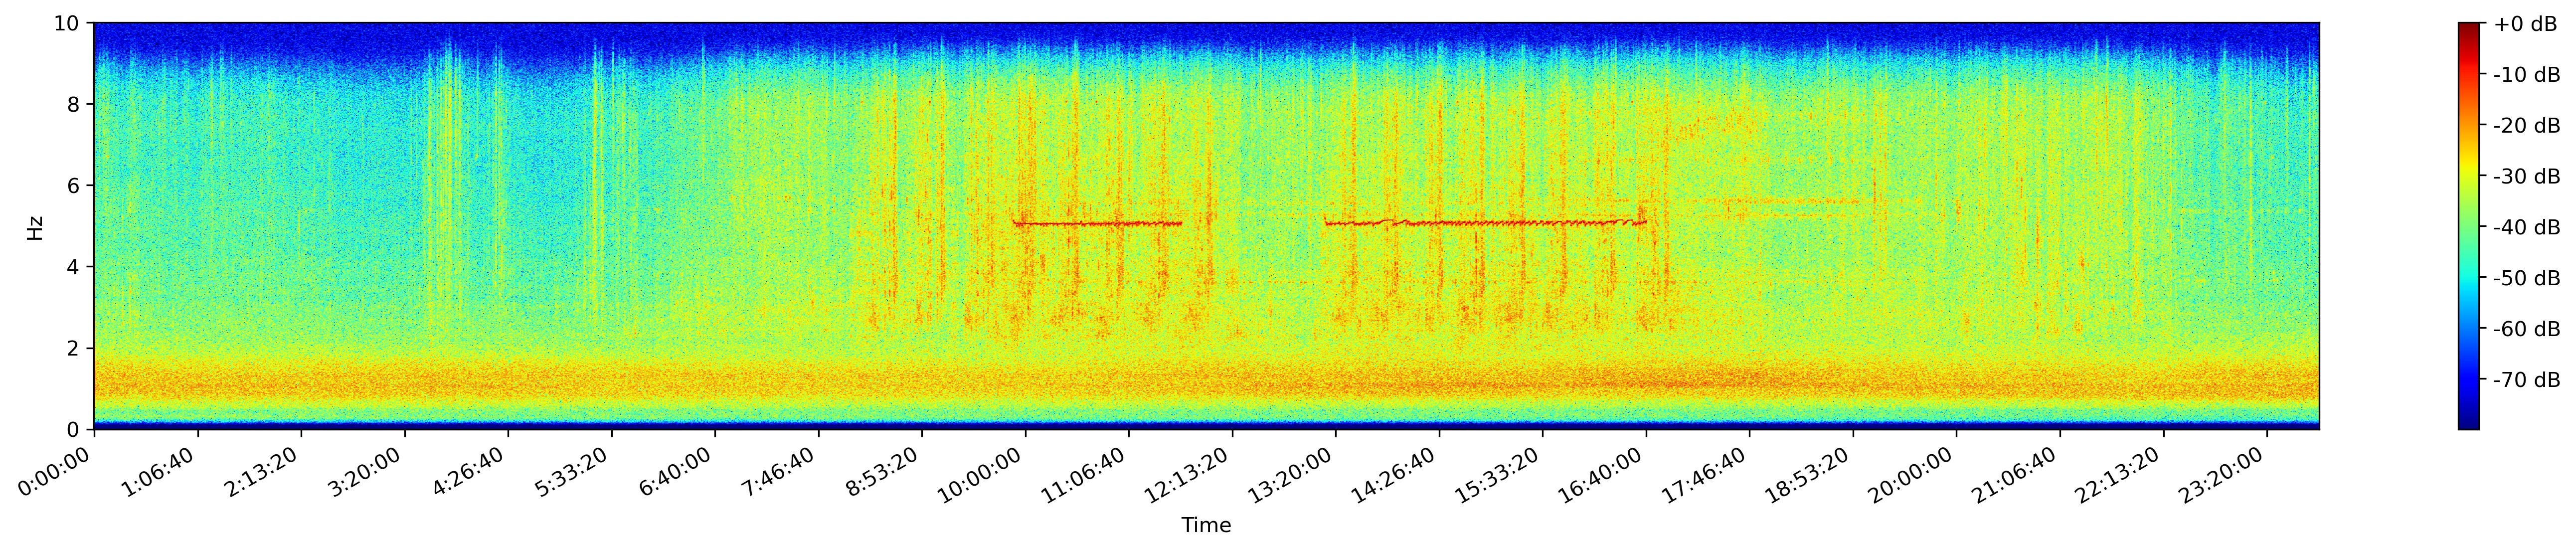Click the second longer red 5 Hz tonal line
This screenshot has height=551, width=2576.
[1485, 222]
